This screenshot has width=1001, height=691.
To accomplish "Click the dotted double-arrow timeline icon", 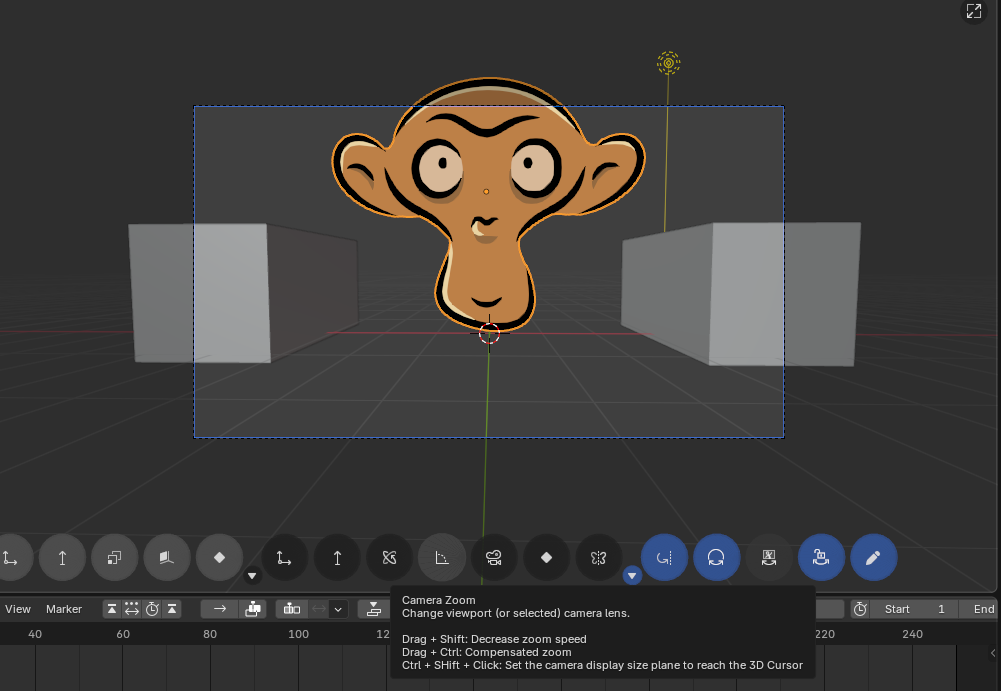I will tap(132, 609).
